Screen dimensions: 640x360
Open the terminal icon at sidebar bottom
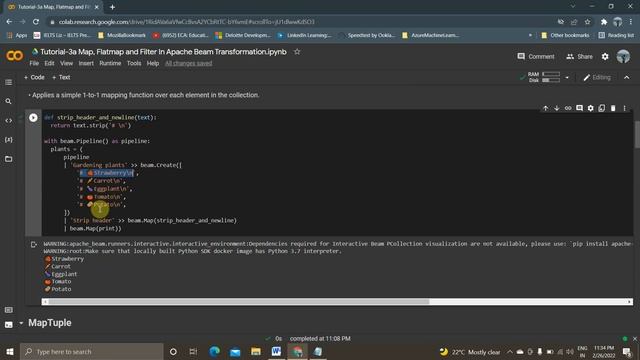pyautogui.click(x=9, y=325)
